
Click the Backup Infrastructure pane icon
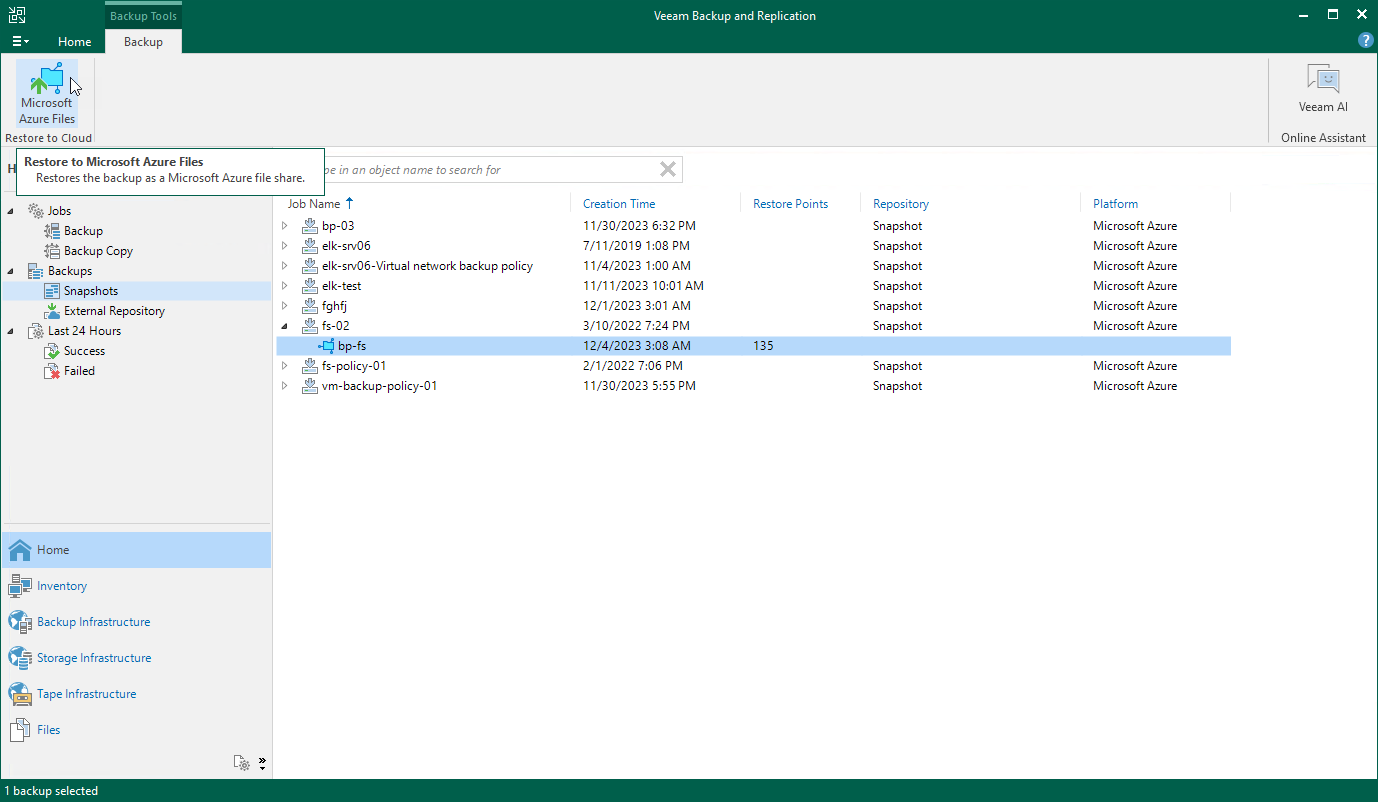pyautogui.click(x=20, y=622)
